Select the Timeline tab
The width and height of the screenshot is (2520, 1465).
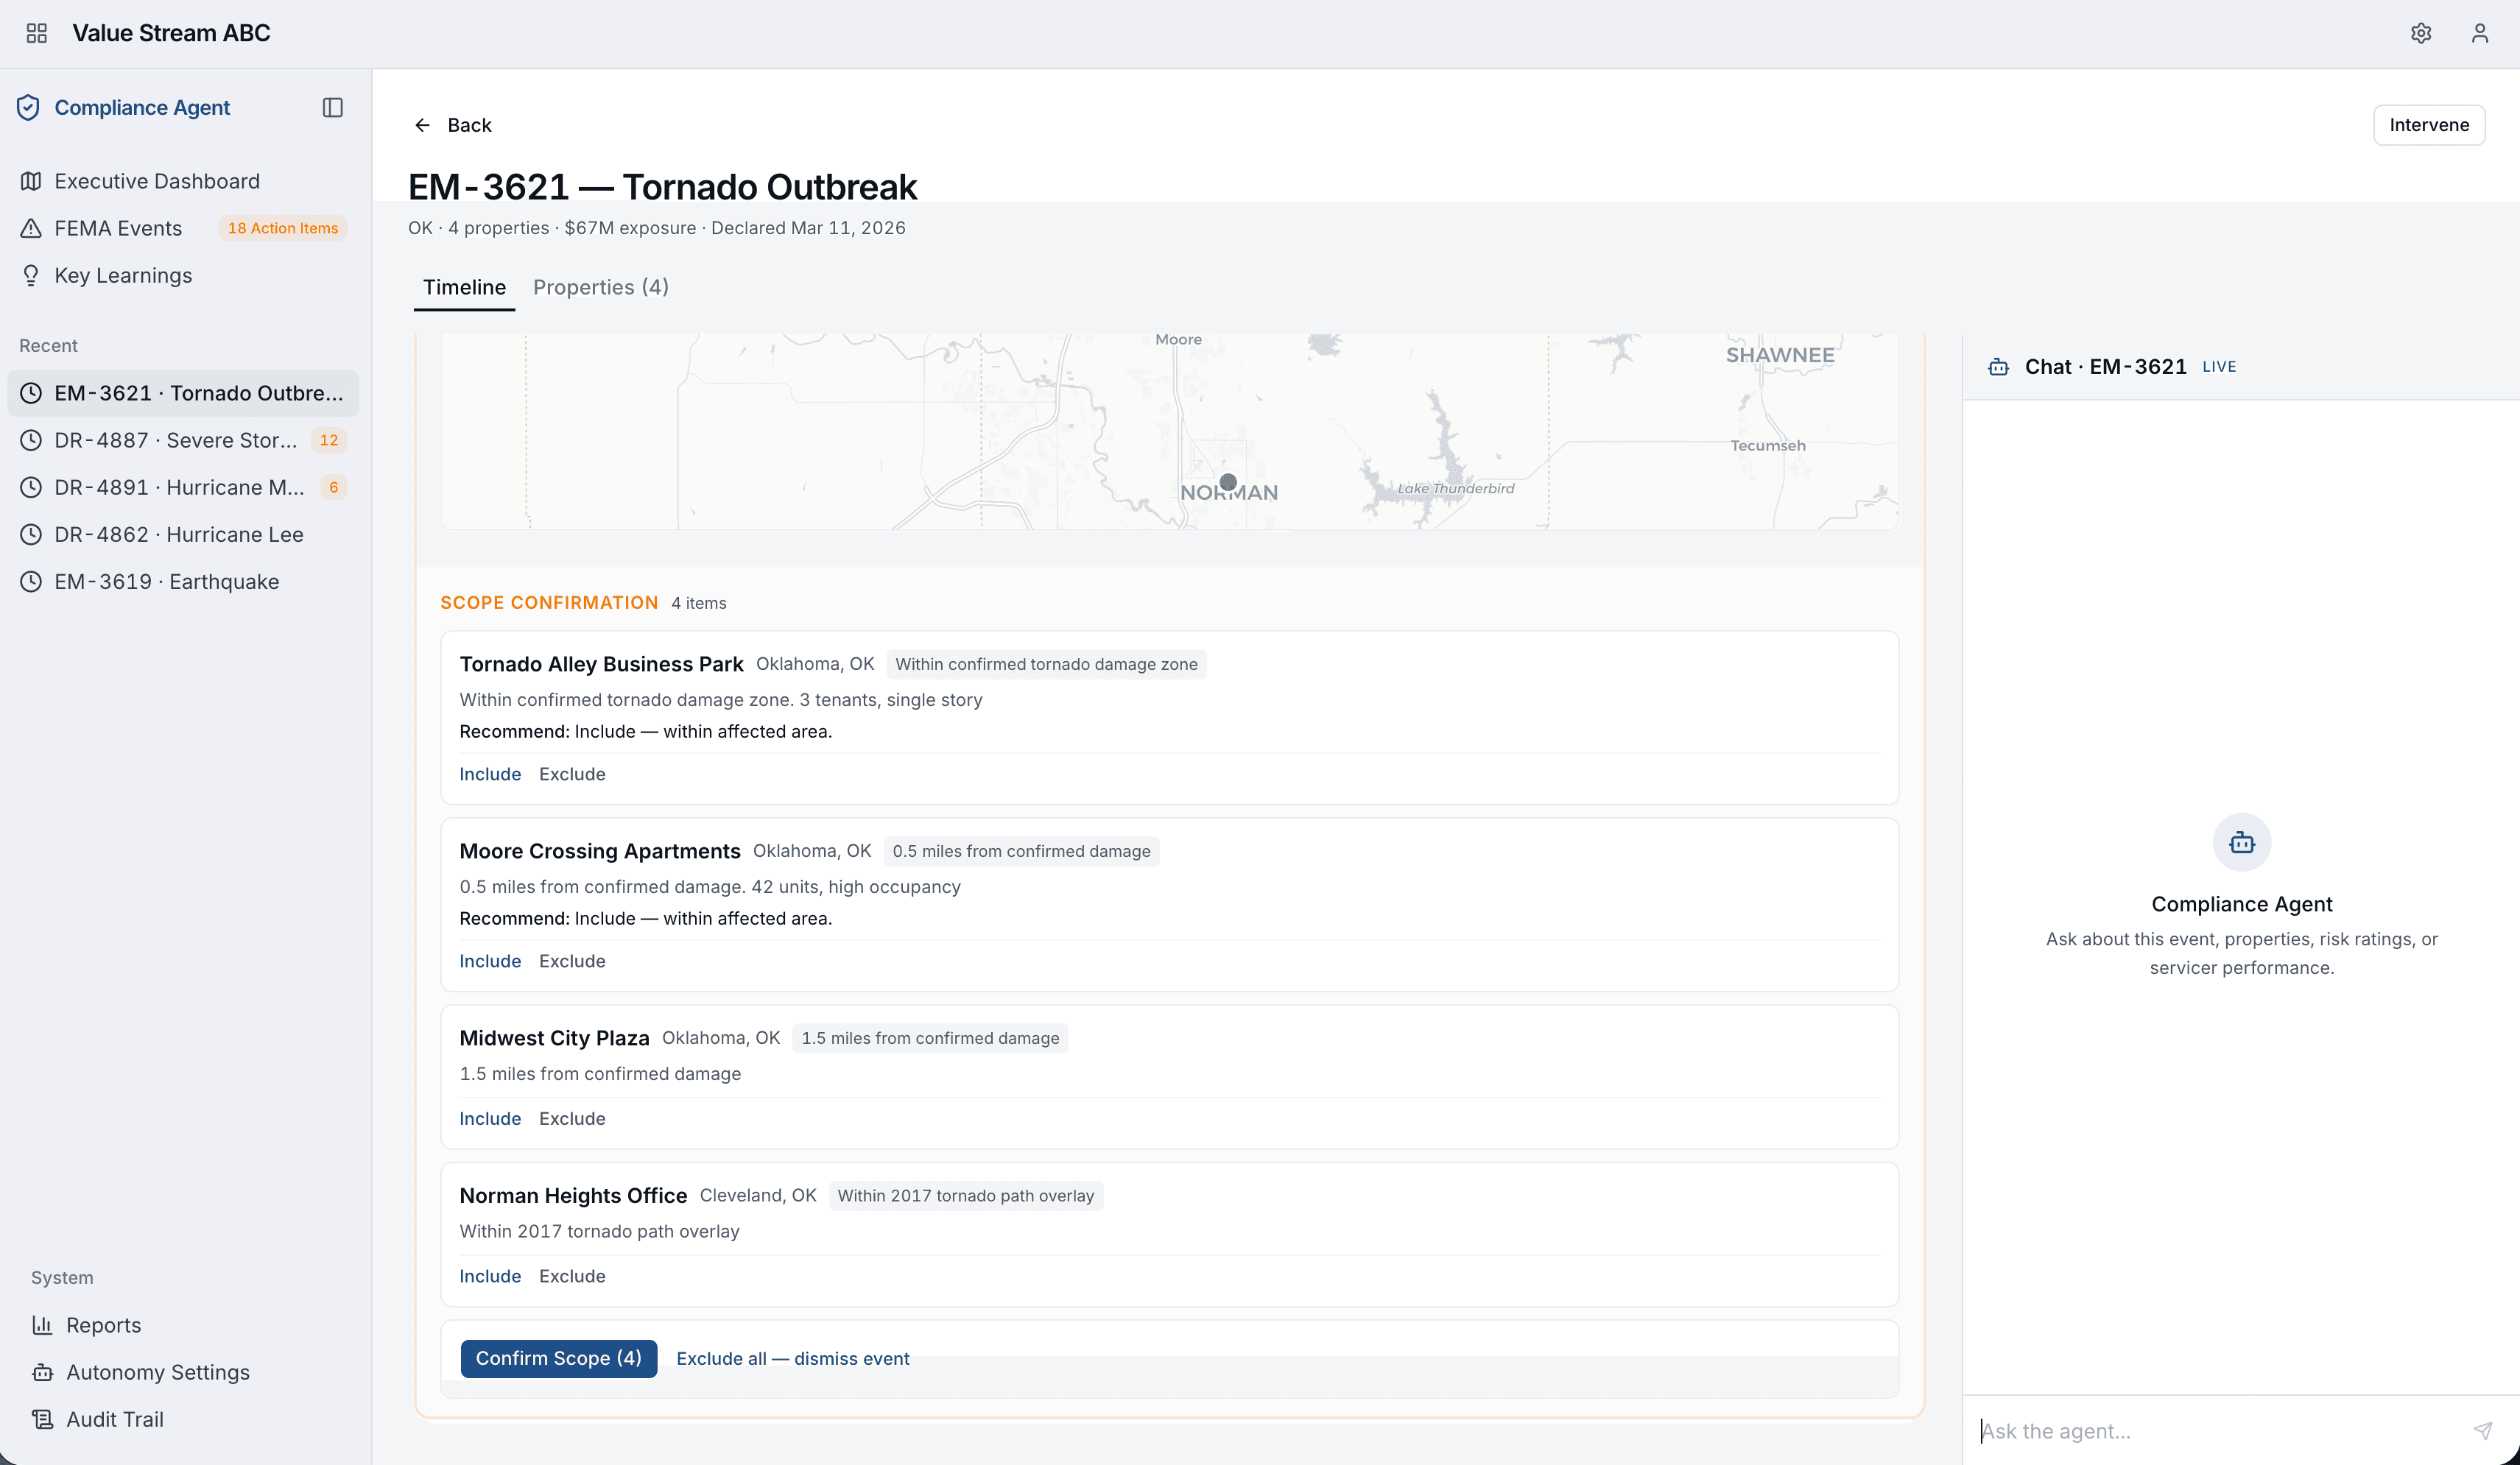click(464, 287)
